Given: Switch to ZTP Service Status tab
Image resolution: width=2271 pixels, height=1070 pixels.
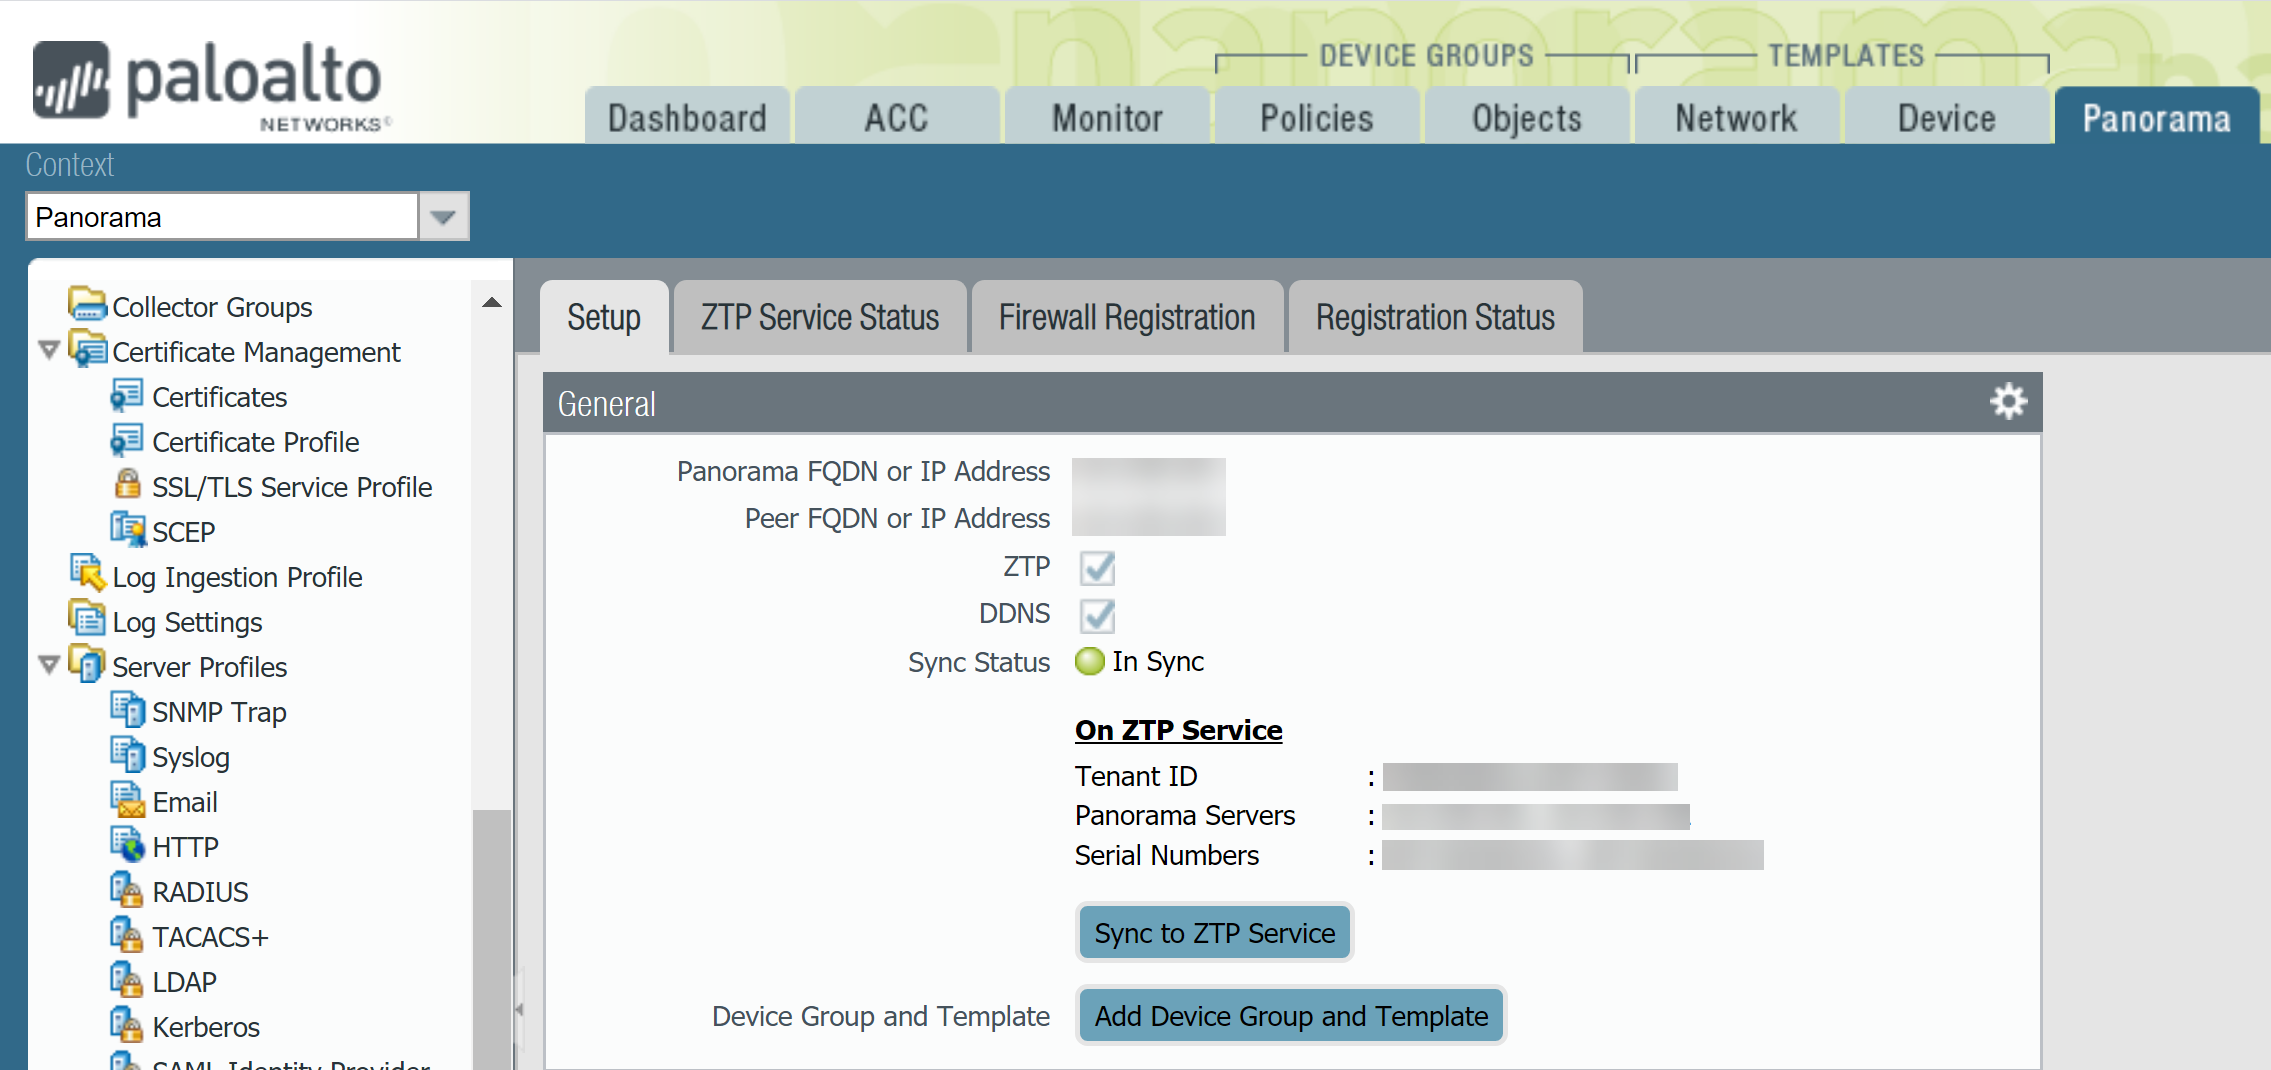Looking at the screenshot, I should [x=819, y=318].
